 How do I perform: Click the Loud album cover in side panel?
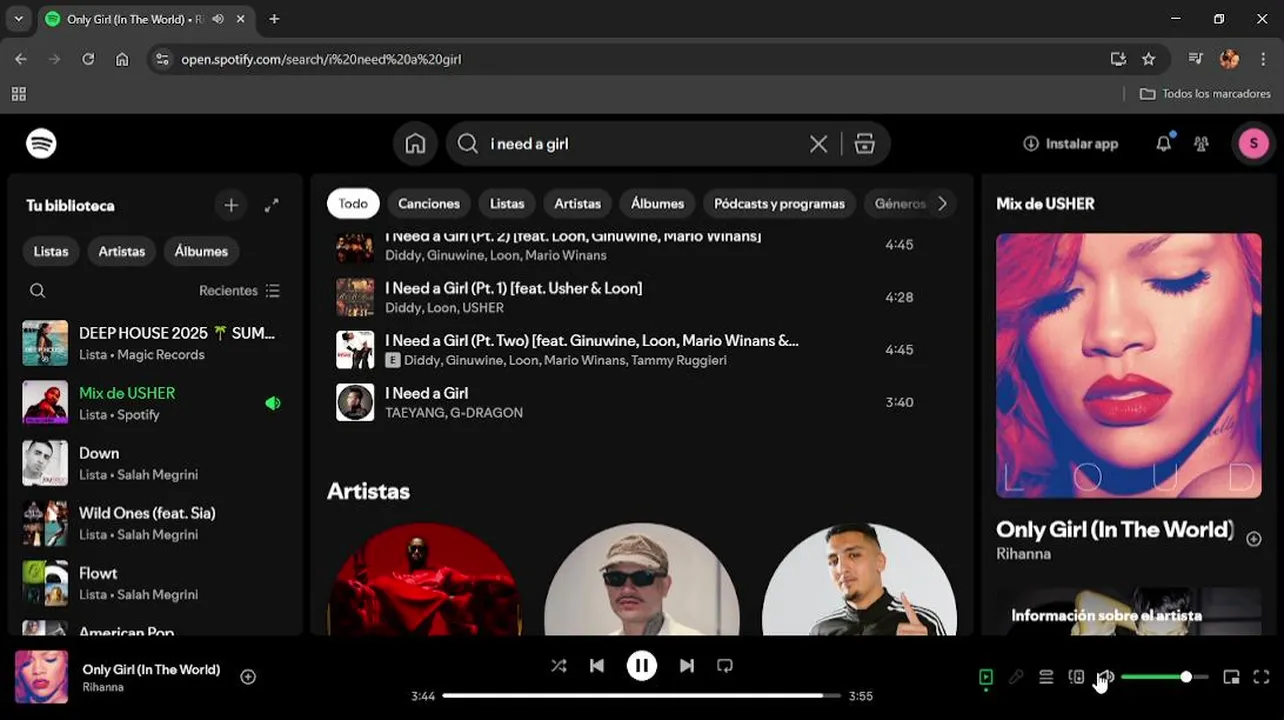pyautogui.click(x=1129, y=365)
